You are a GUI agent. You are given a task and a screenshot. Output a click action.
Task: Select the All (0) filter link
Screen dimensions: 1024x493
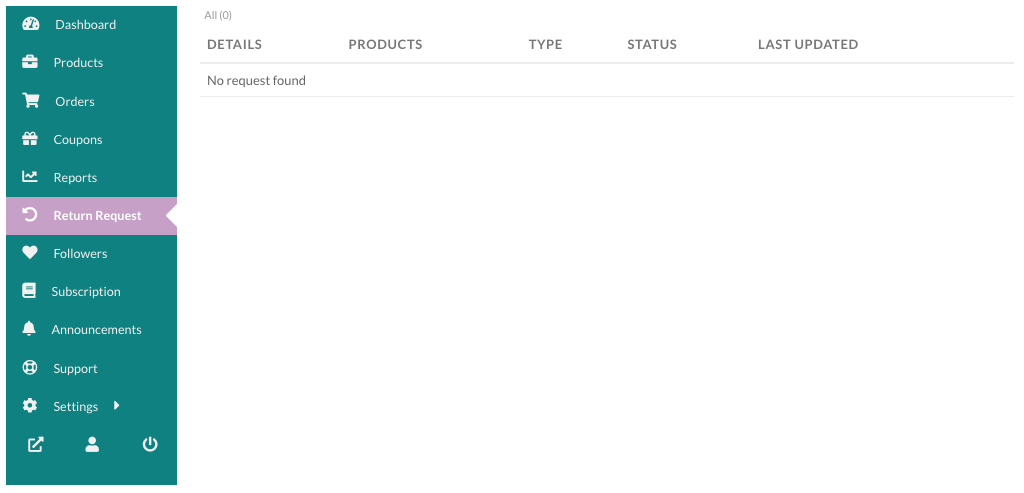click(x=218, y=15)
